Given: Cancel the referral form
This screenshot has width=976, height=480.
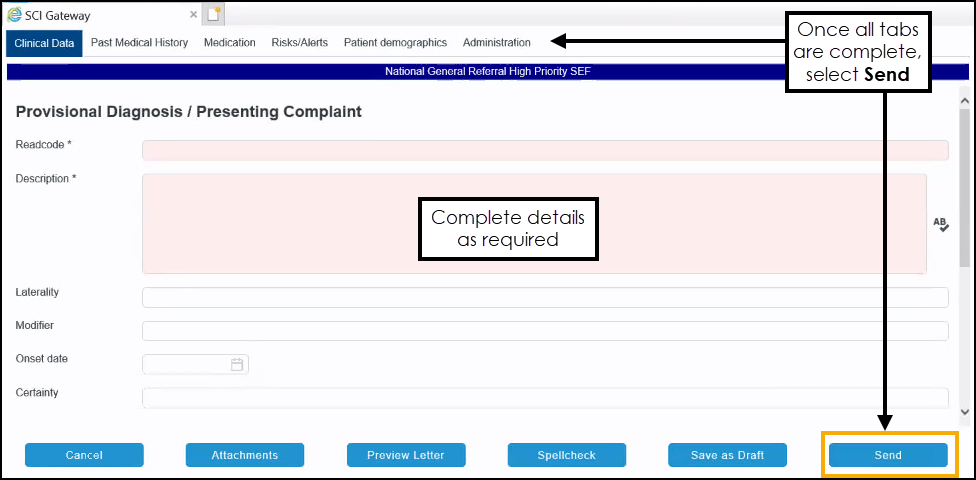Looking at the screenshot, I should pyautogui.click(x=84, y=455).
